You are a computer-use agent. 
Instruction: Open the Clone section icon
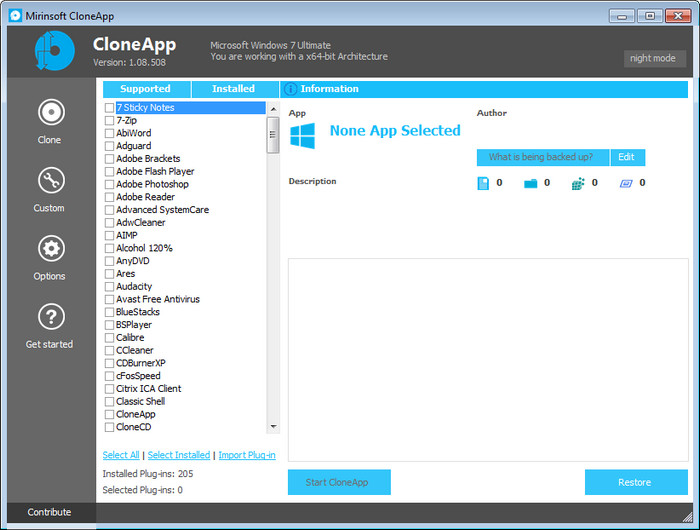(51, 112)
